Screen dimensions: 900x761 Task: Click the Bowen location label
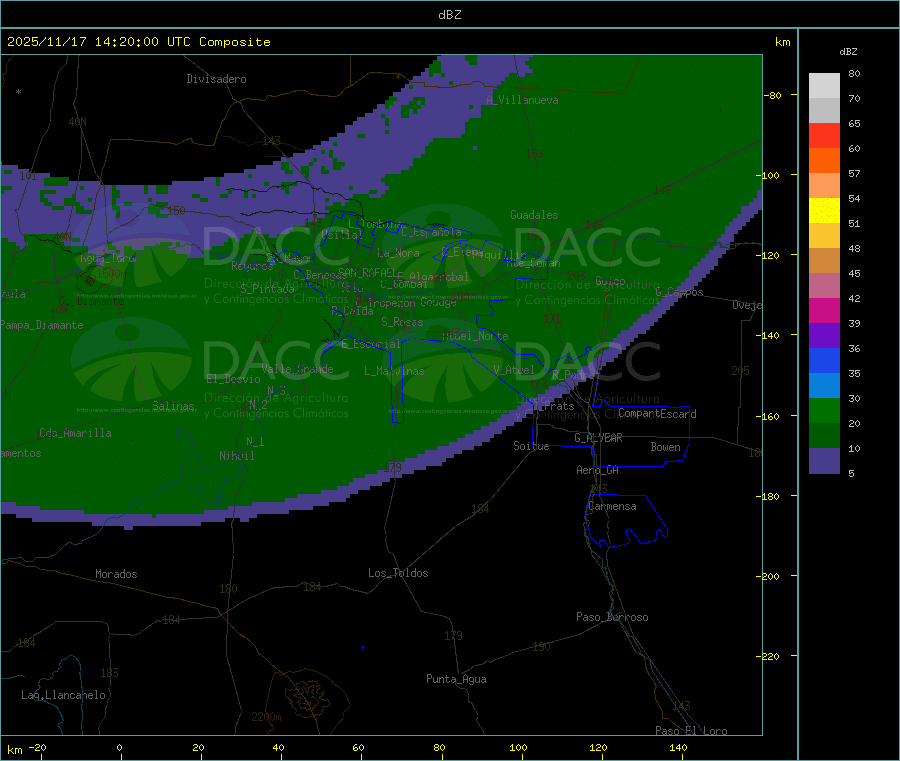coord(665,447)
